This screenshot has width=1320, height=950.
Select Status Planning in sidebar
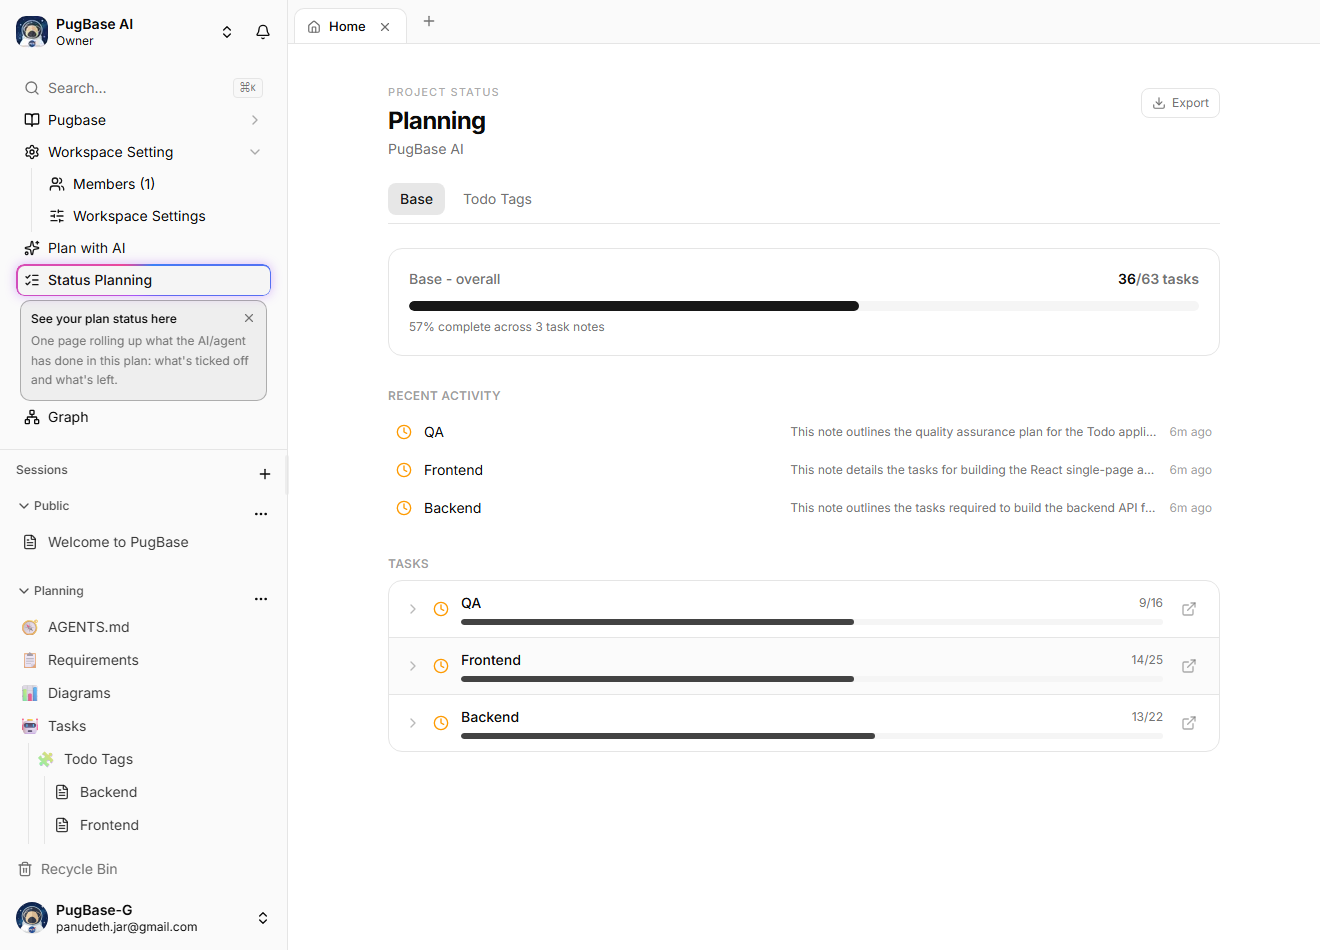tap(143, 280)
